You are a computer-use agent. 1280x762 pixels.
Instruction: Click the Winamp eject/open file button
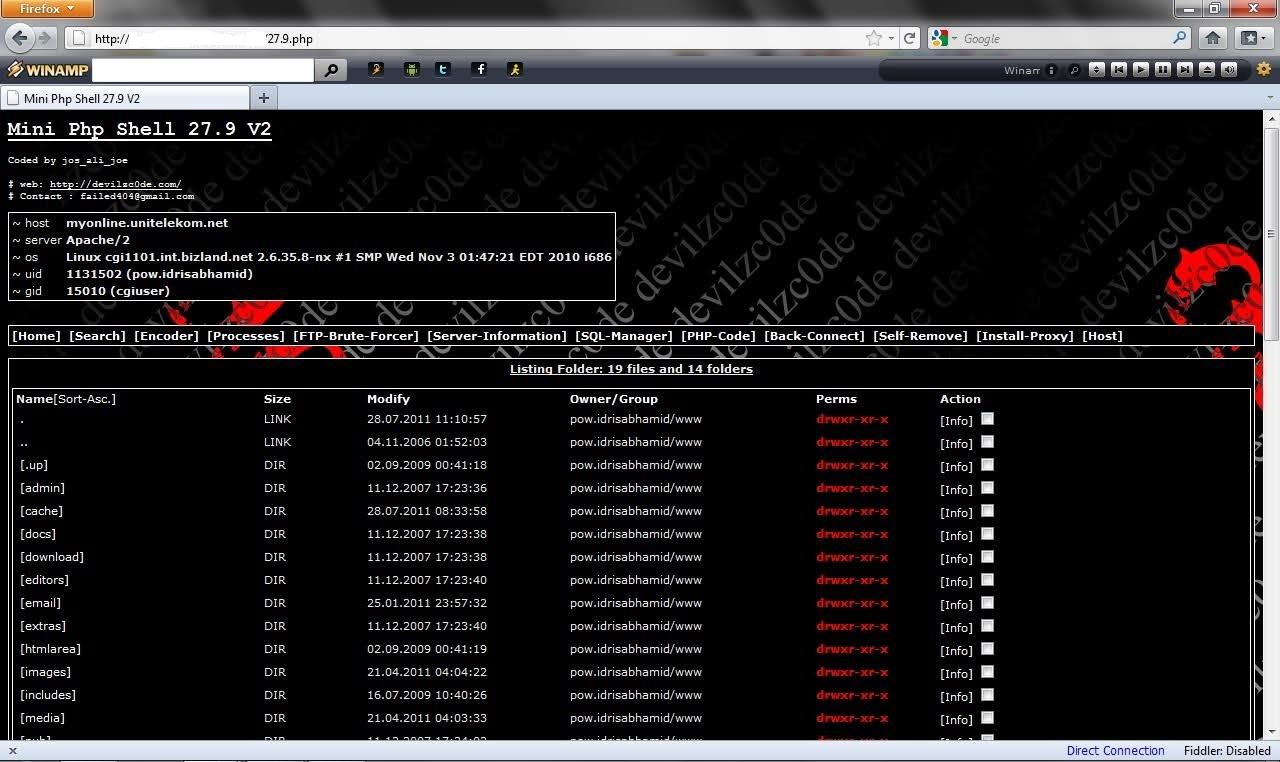pos(1207,70)
